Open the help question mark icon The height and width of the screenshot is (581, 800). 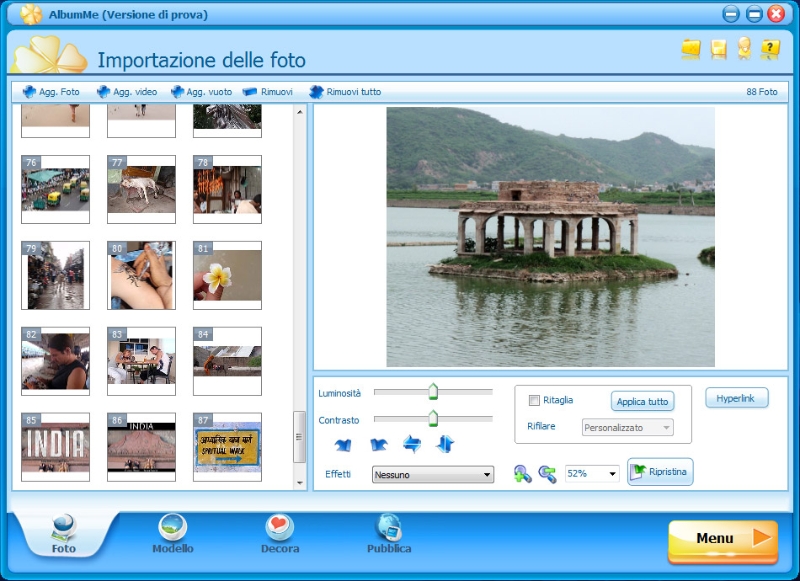(x=770, y=49)
